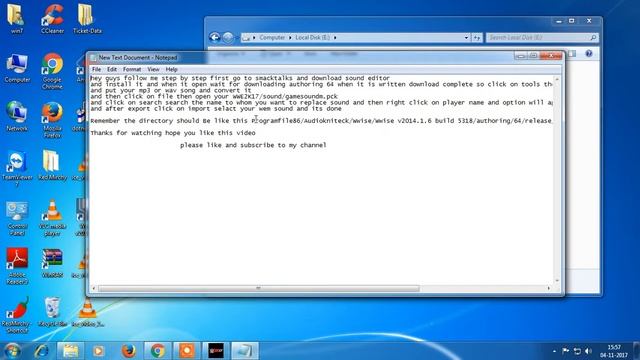Viewport: 640px width, 360px height.
Task: Click the 'hey guys follow me' text line
Action: coord(240,78)
